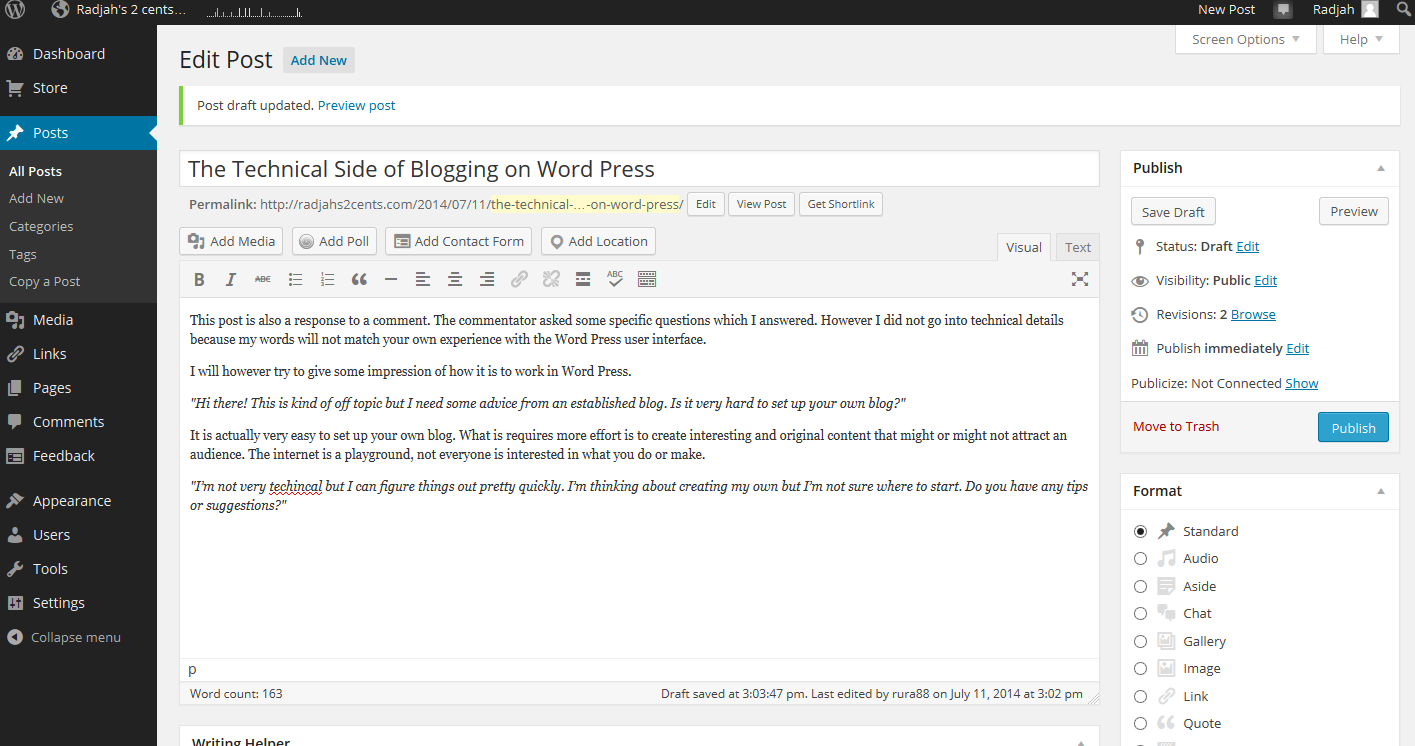Open Media in the sidebar menu
This screenshot has width=1415, height=746.
click(x=53, y=320)
